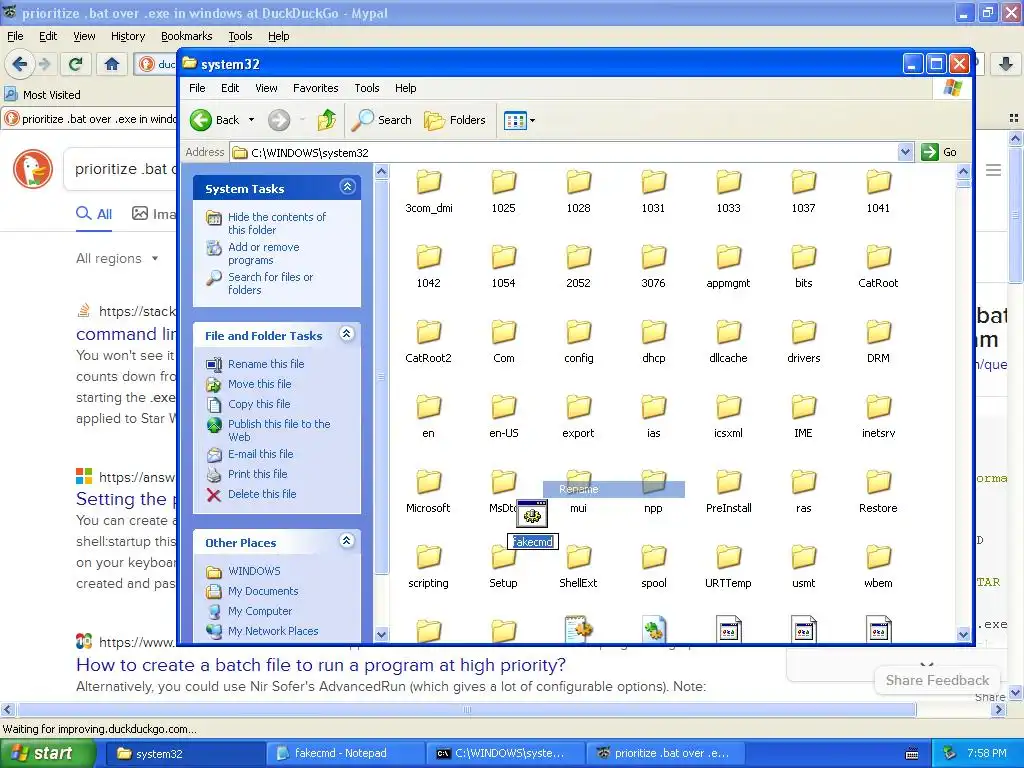Open the Mypal downloads arrow icon
The height and width of the screenshot is (768, 1024).
point(1006,63)
